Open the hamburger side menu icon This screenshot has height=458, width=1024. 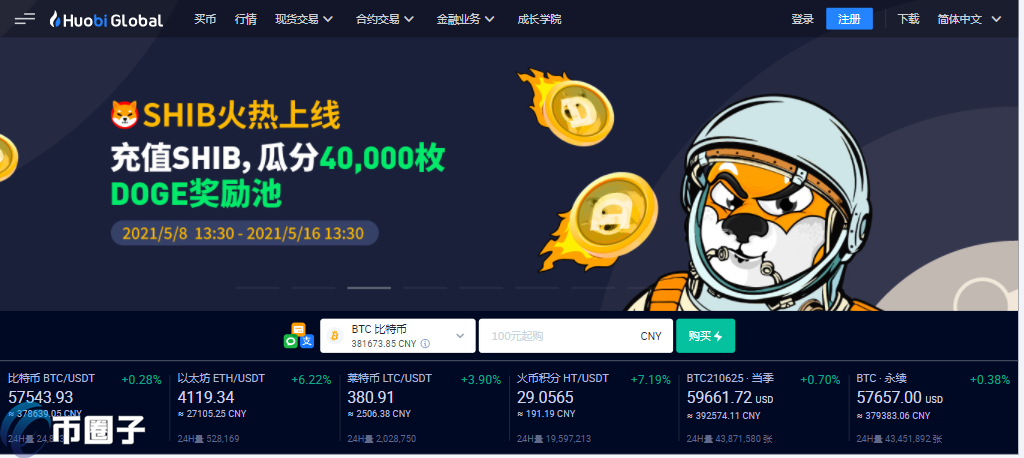pos(25,19)
